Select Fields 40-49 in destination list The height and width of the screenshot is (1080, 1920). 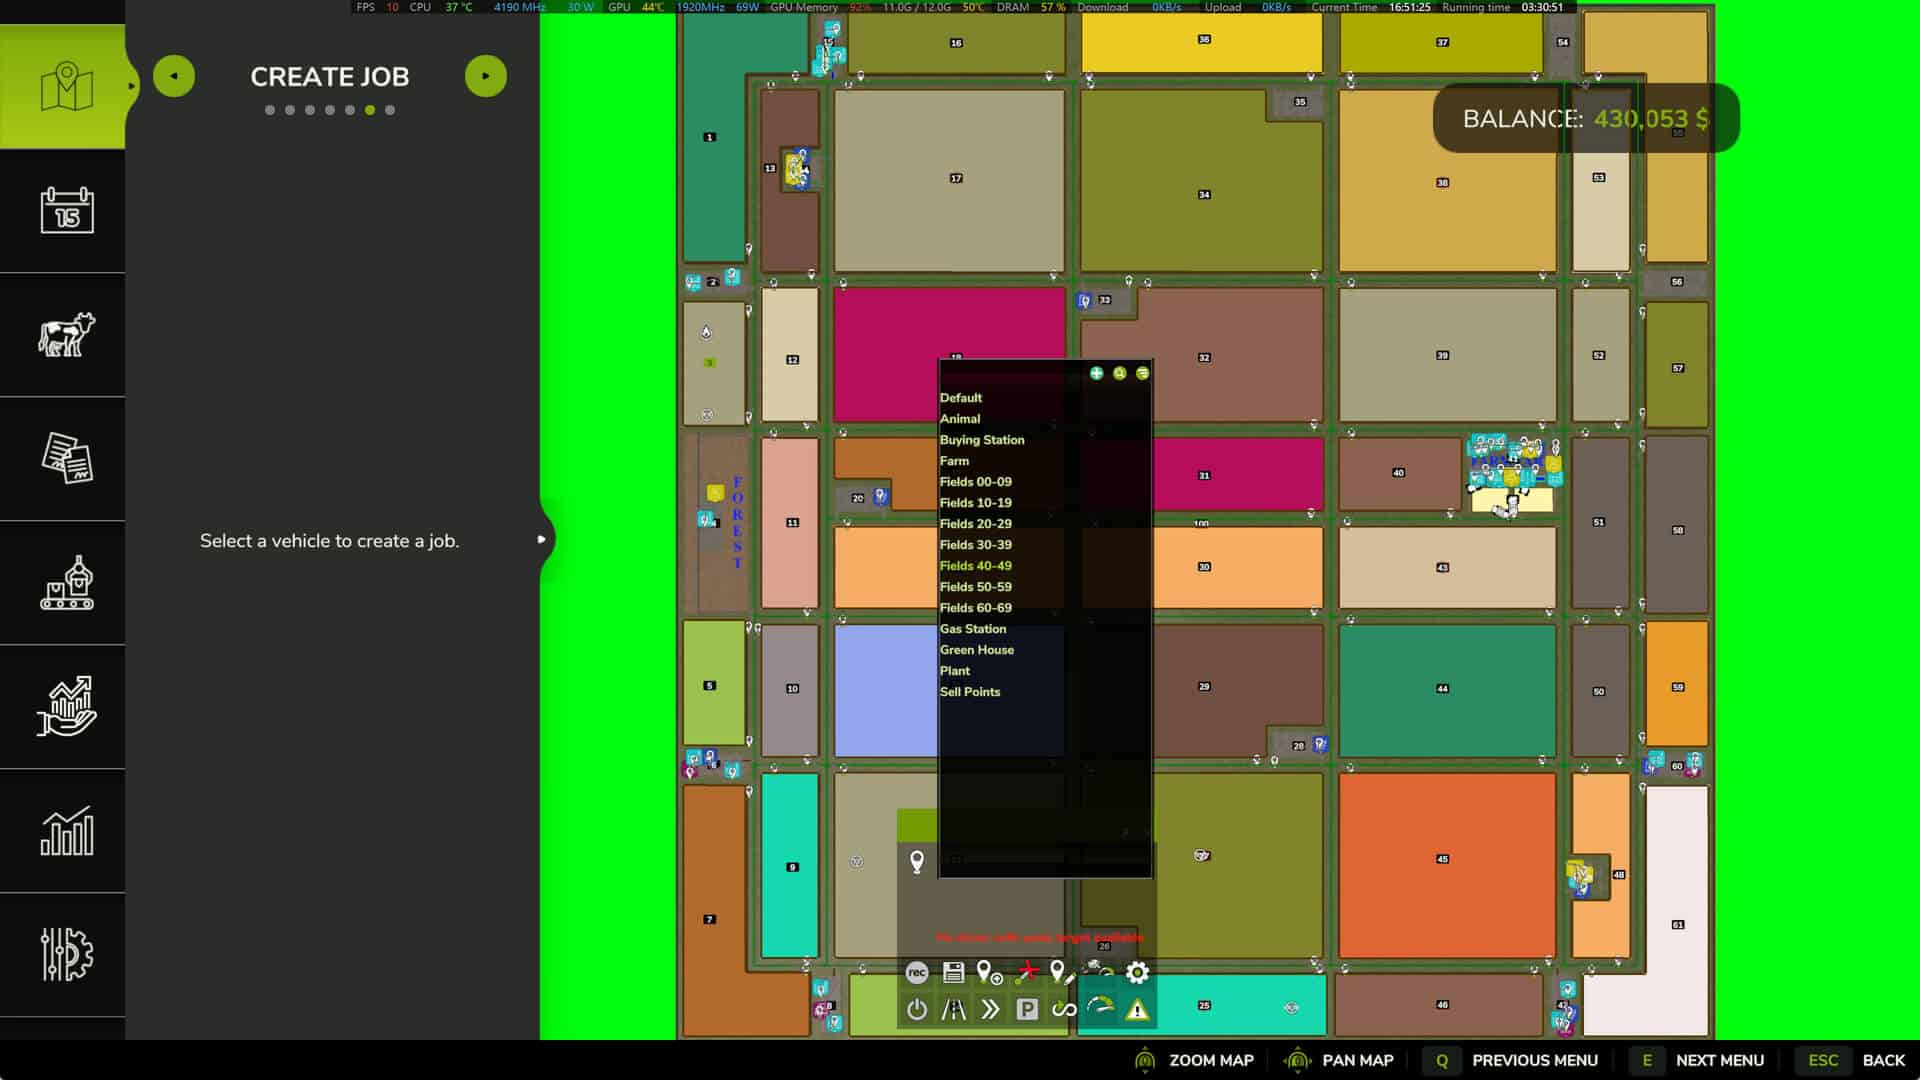pyautogui.click(x=975, y=566)
